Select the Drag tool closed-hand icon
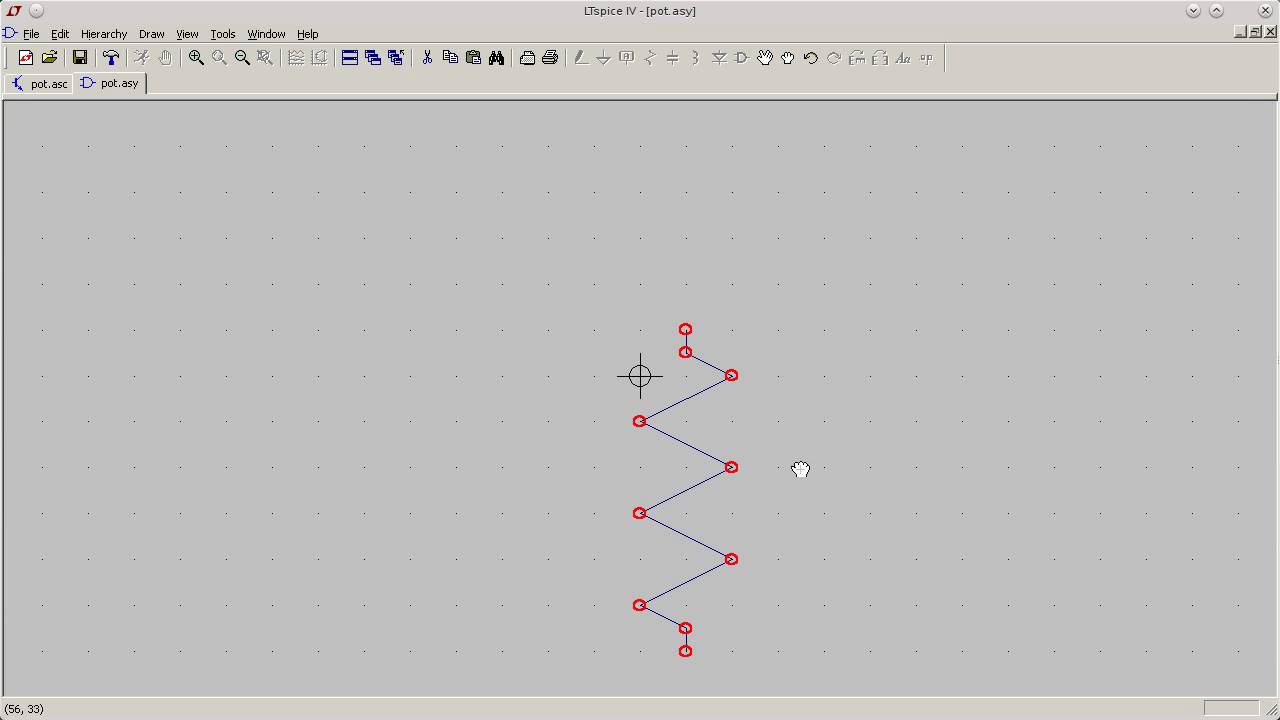The image size is (1280, 720). (788, 58)
